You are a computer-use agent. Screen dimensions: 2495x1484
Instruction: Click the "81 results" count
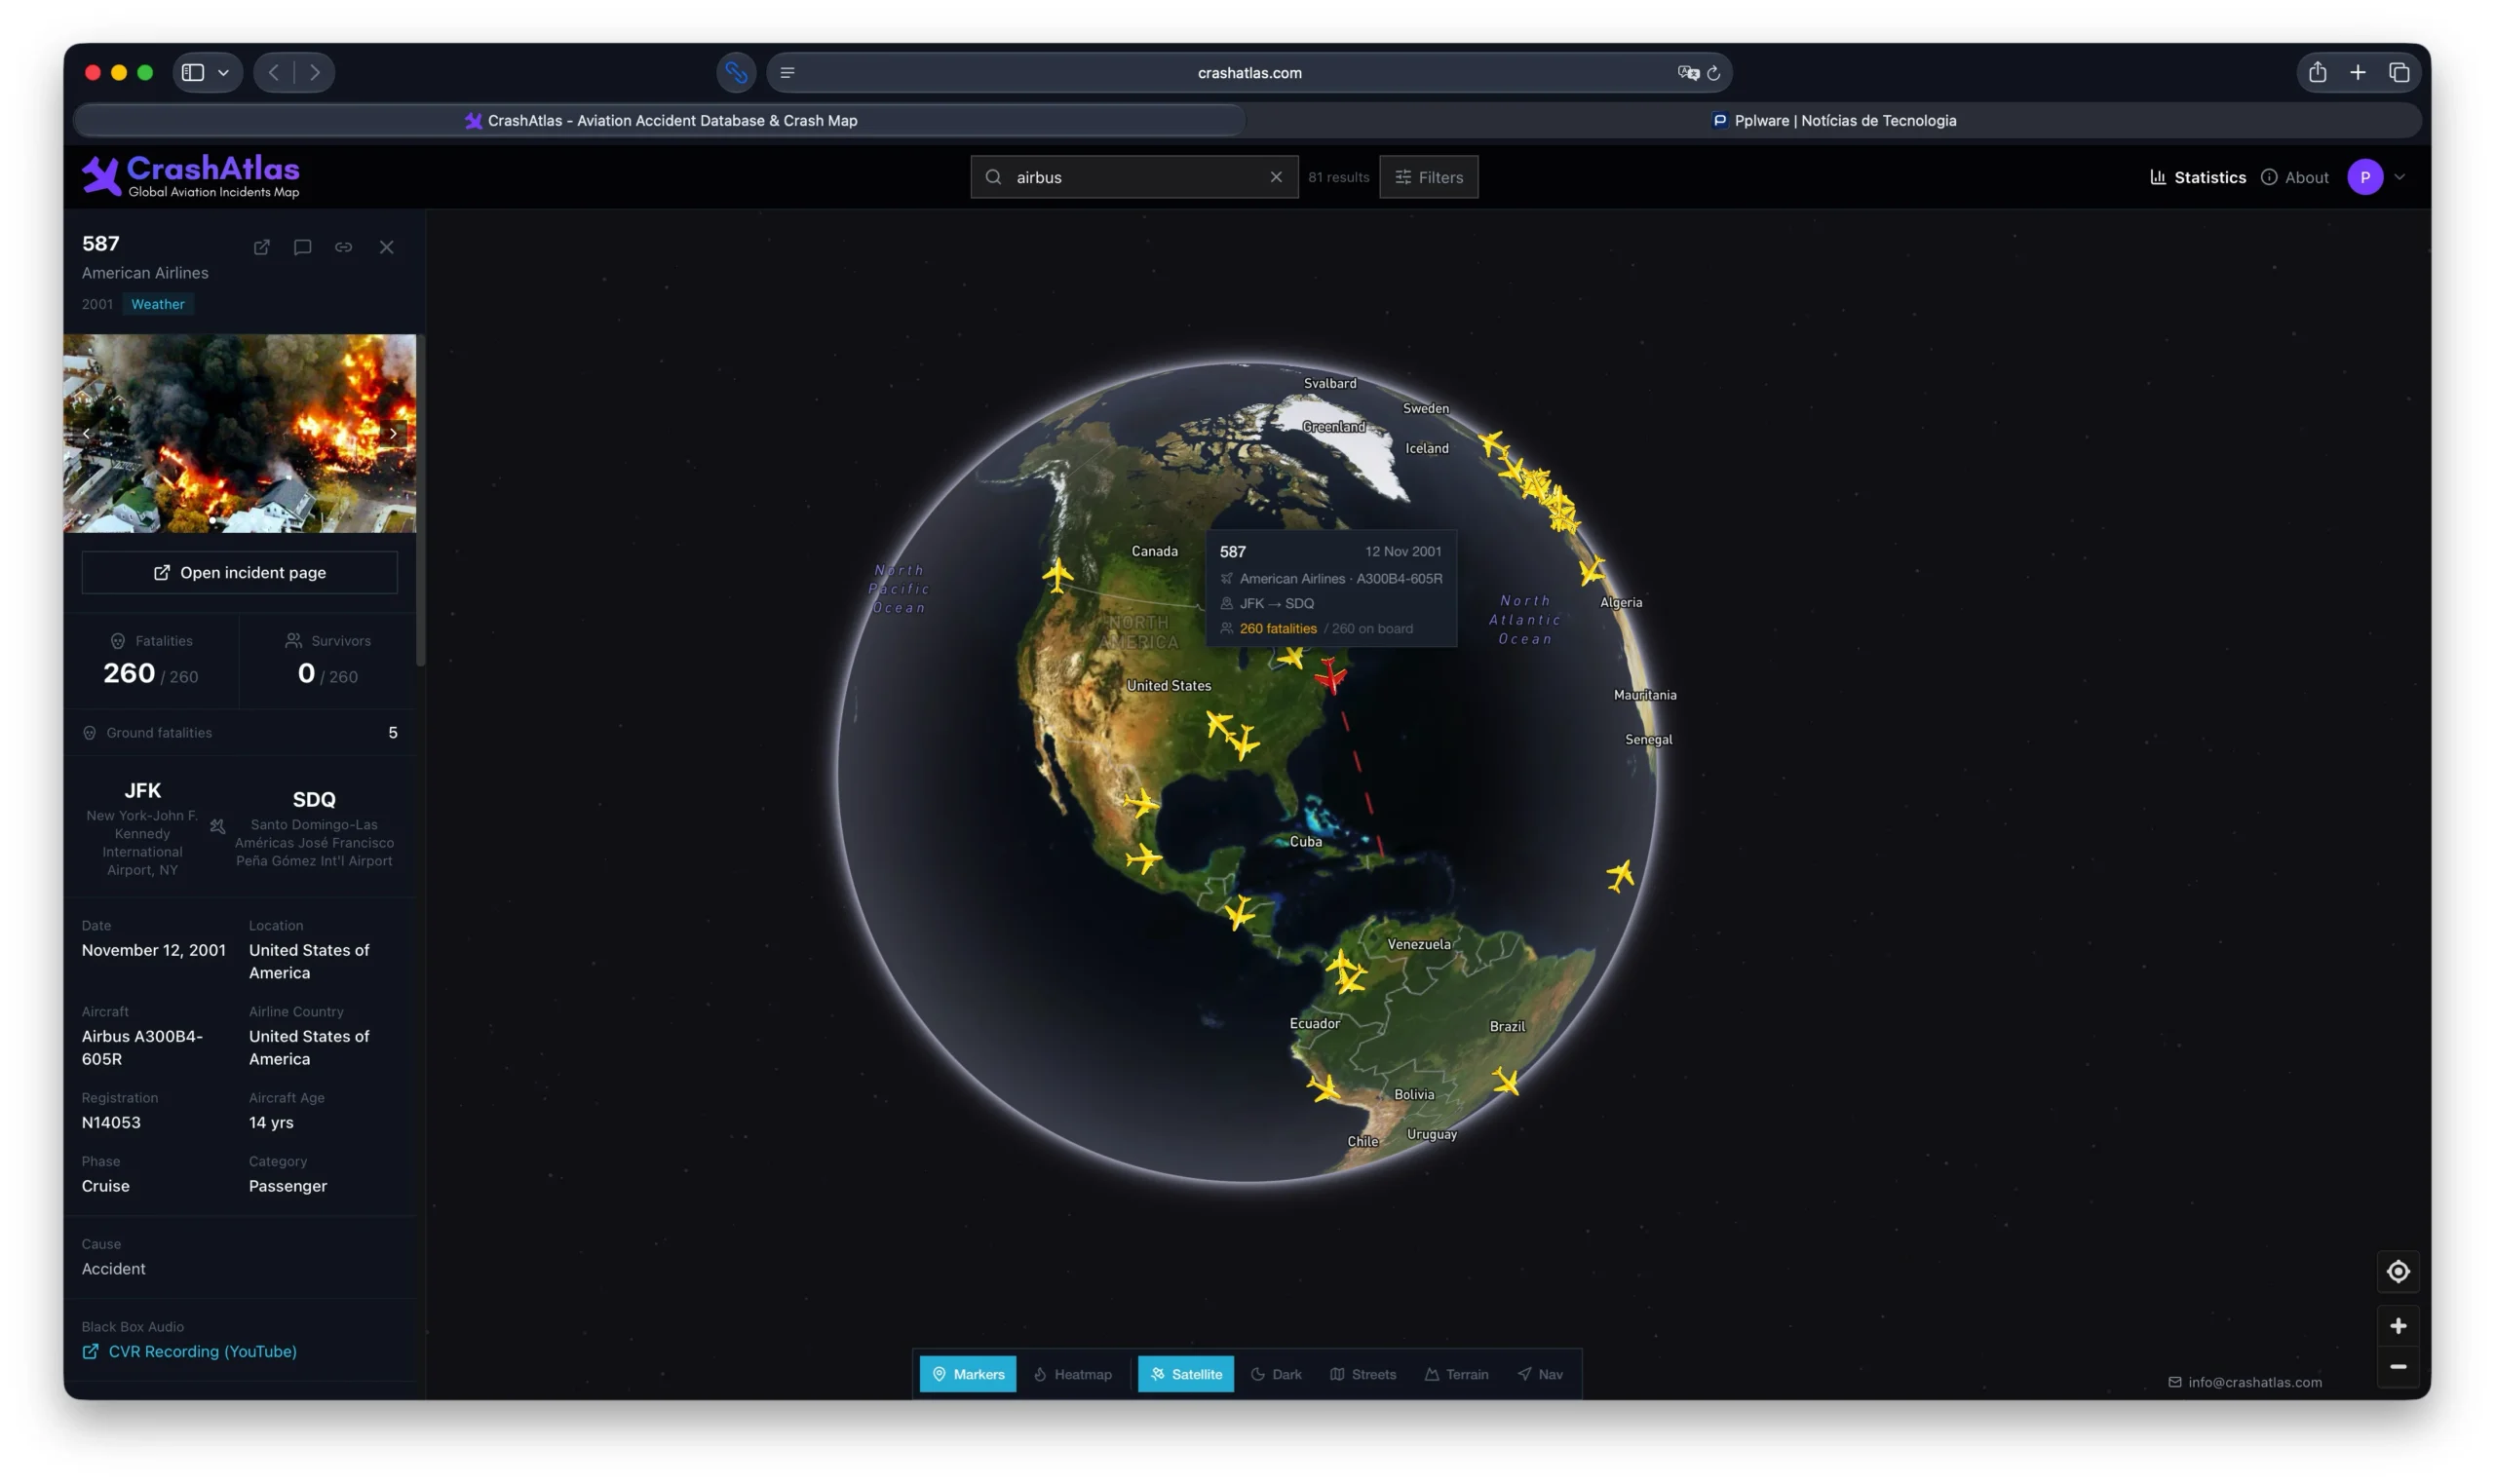tap(1338, 177)
